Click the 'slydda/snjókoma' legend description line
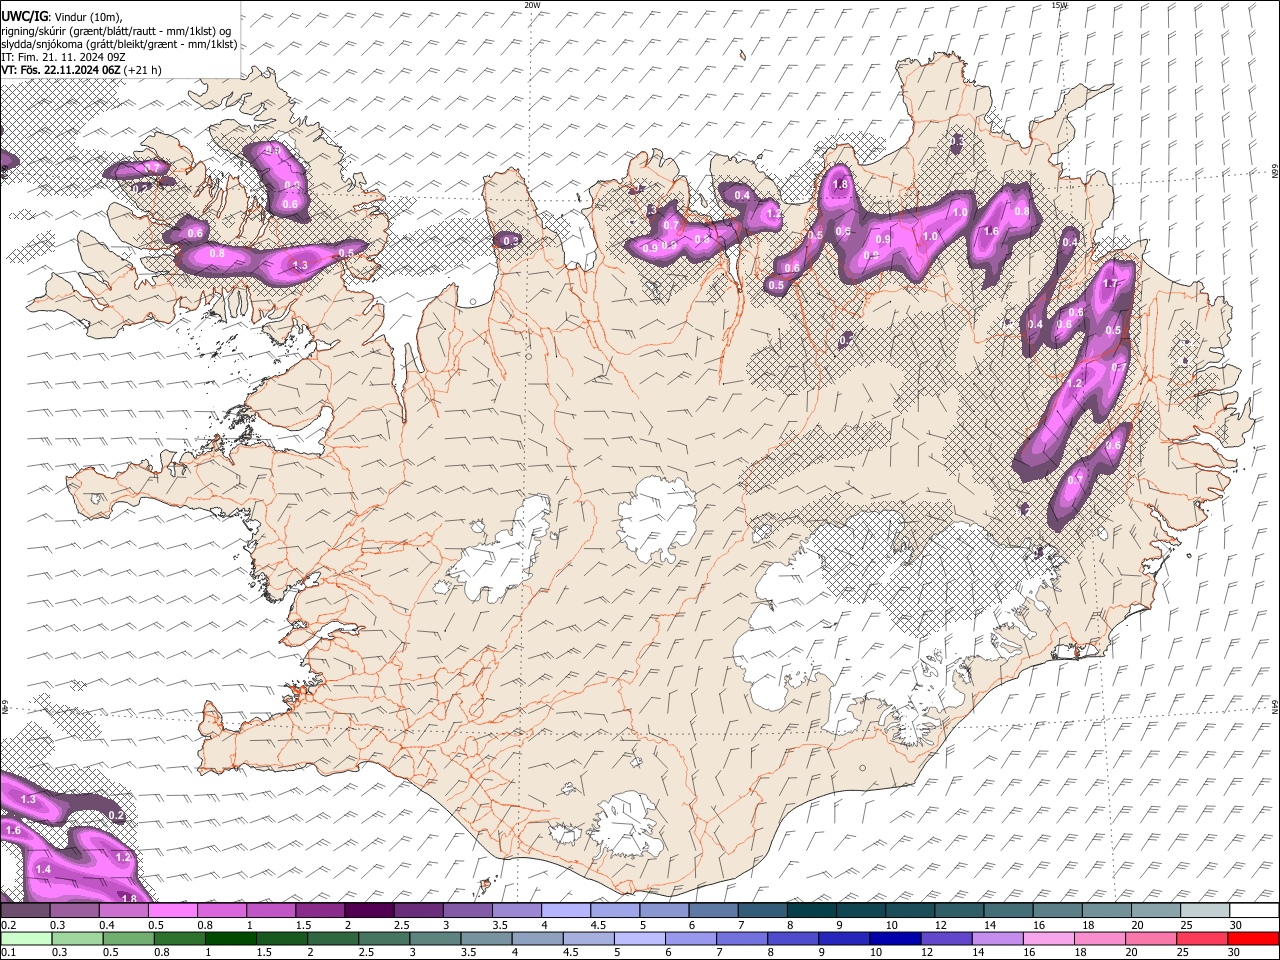The image size is (1280, 960). coord(119,44)
